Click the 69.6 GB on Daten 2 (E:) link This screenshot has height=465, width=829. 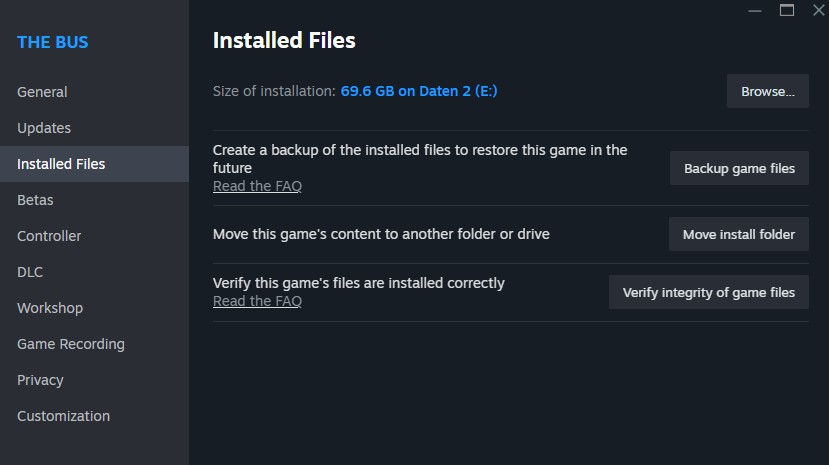click(x=419, y=91)
